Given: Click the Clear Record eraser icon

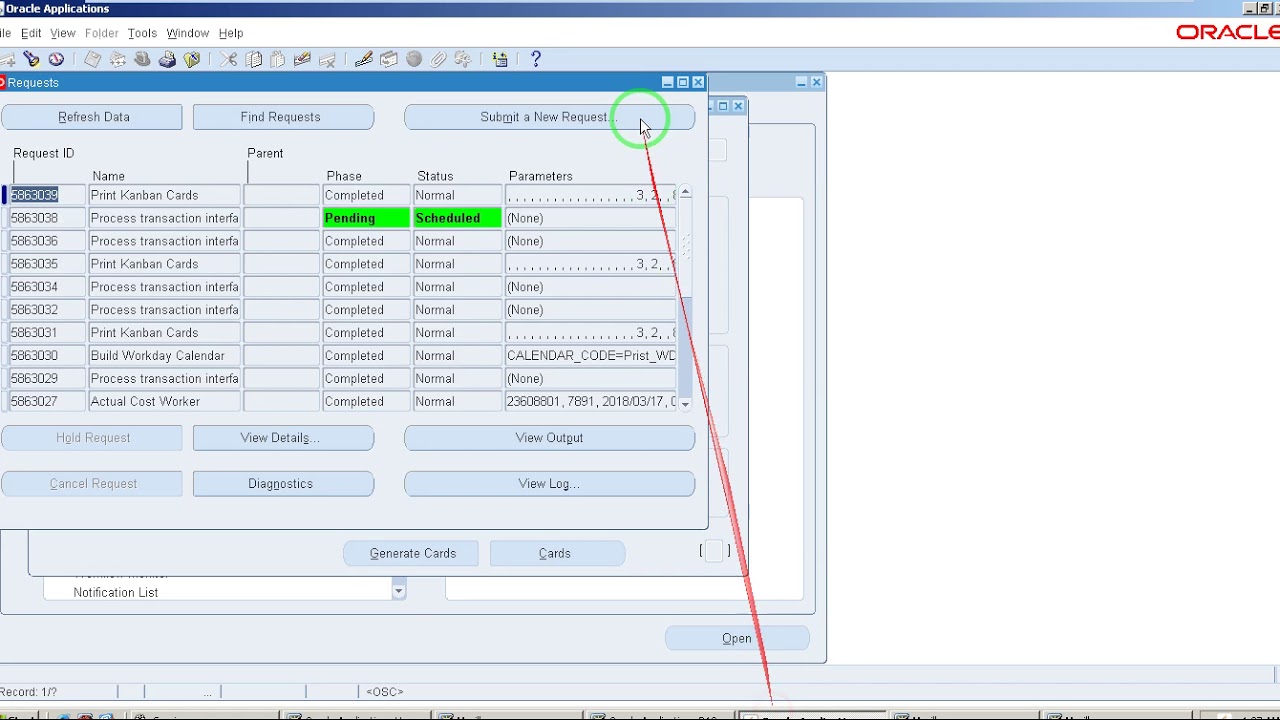Looking at the screenshot, I should (302, 60).
